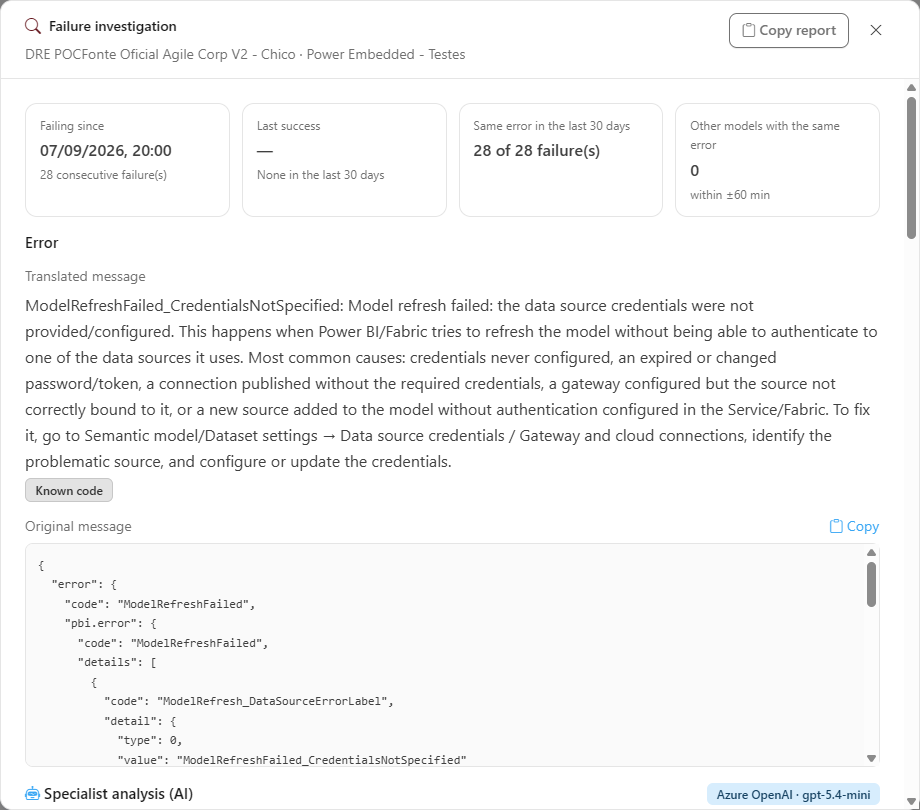Click the JSON line '"error": {'
This screenshot has height=810, width=920.
coord(84,584)
